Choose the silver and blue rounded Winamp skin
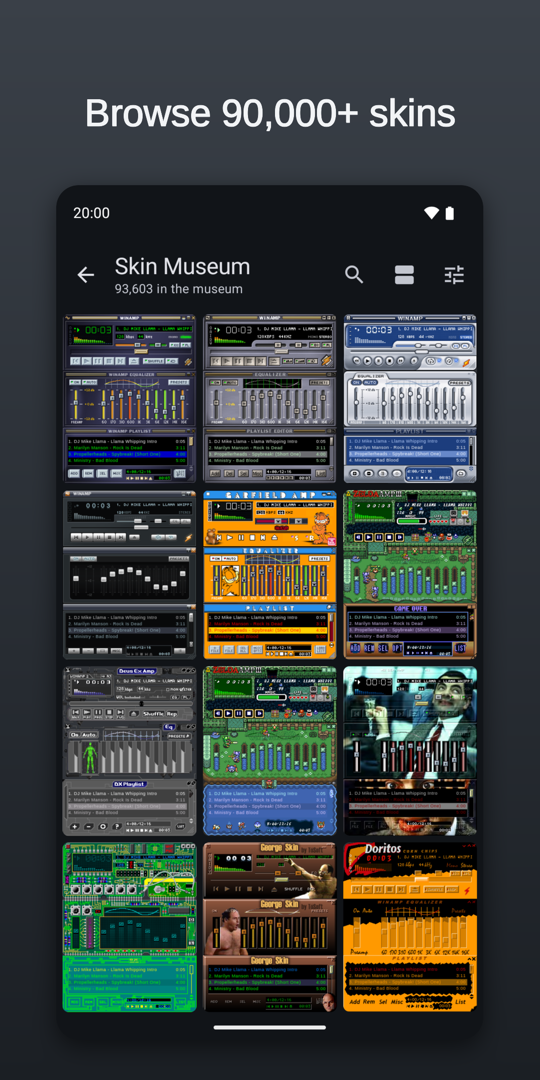This screenshot has height=1080, width=540. (x=410, y=399)
